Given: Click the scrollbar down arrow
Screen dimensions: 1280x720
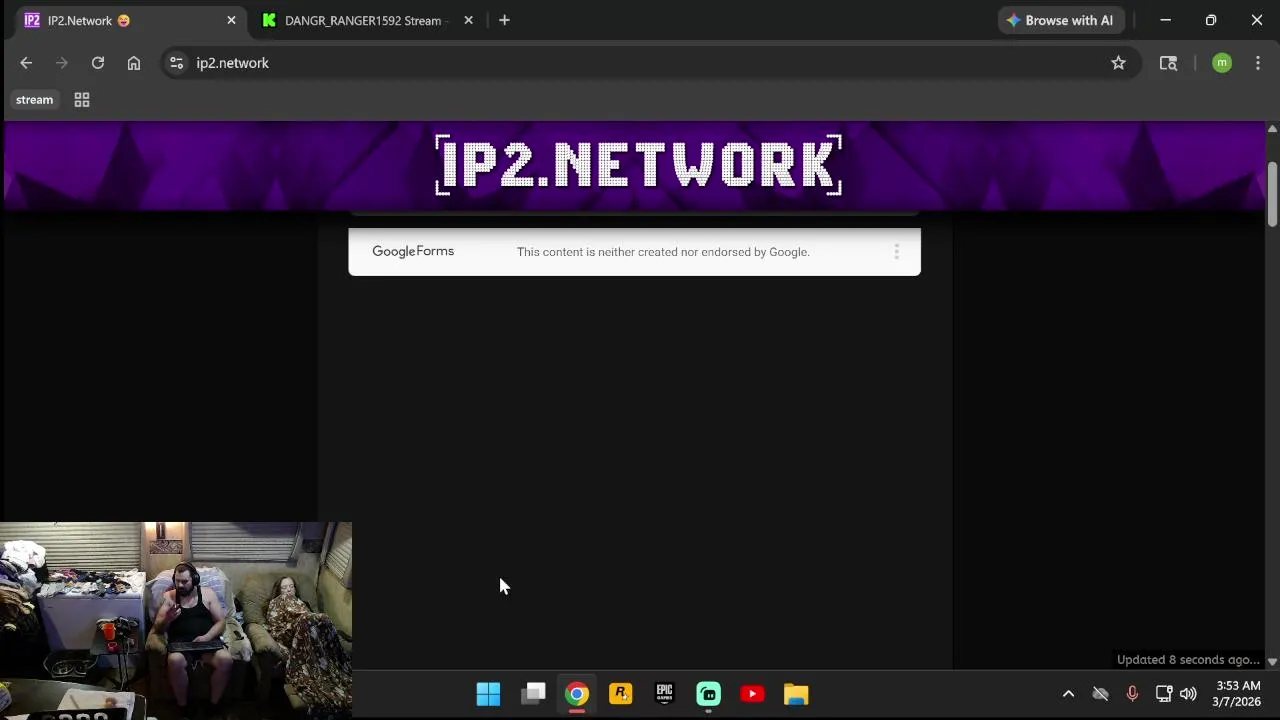Looking at the screenshot, I should point(1272,662).
